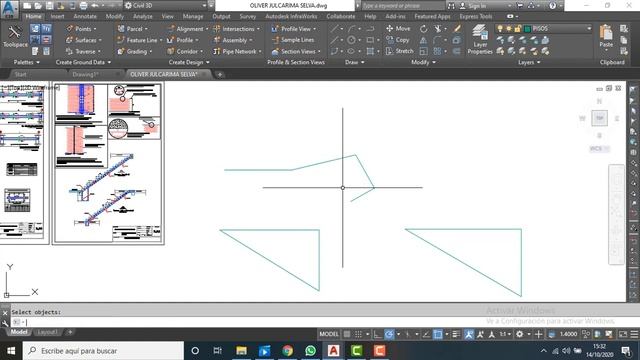The height and width of the screenshot is (360, 640).
Task: Open the Annotate ribbon tab
Action: (x=85, y=16)
